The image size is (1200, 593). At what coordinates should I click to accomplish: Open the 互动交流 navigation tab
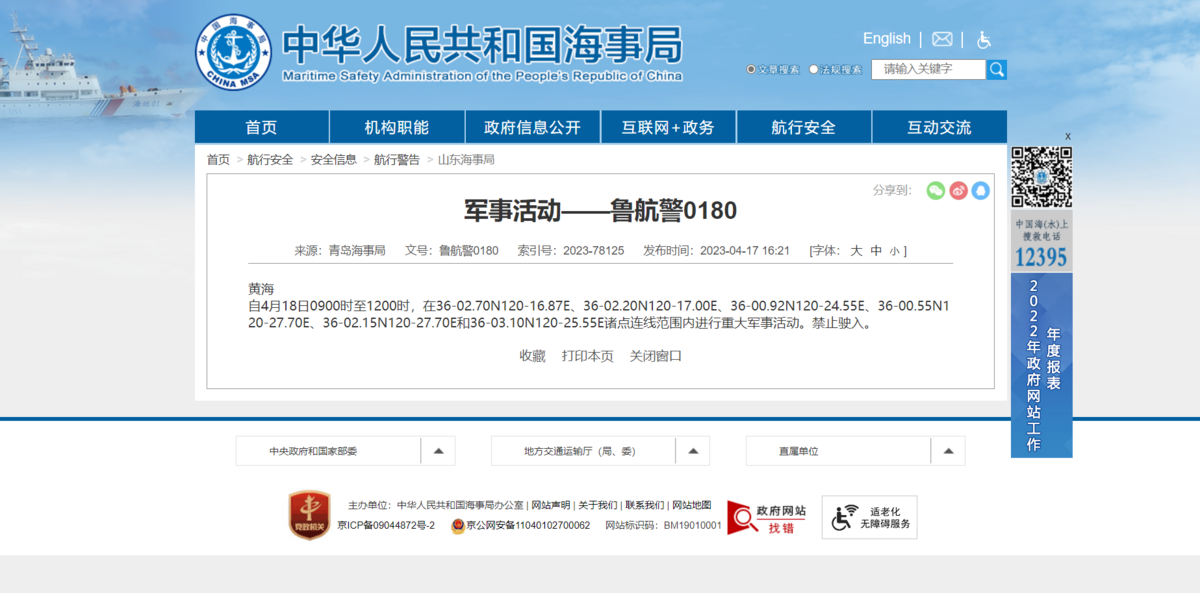tap(940, 127)
